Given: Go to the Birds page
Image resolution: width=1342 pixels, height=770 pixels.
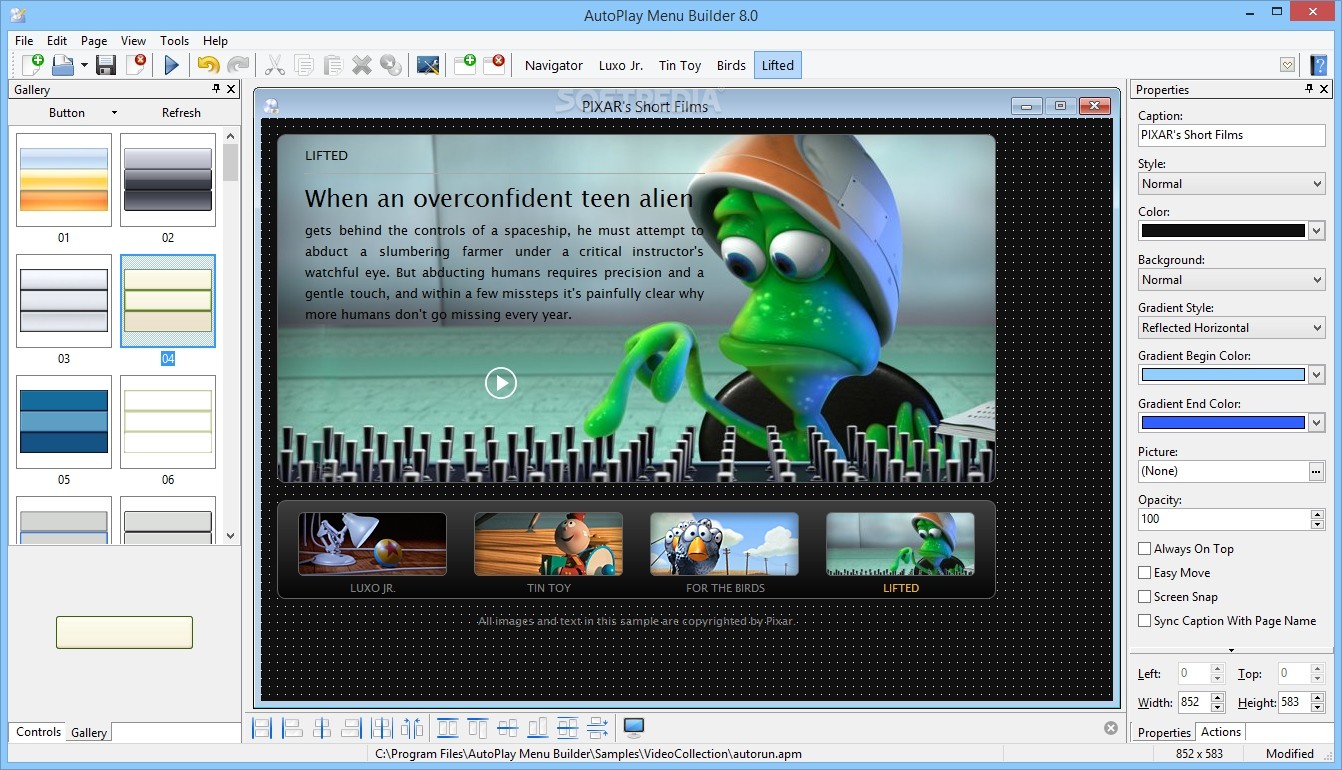Looking at the screenshot, I should 731,66.
